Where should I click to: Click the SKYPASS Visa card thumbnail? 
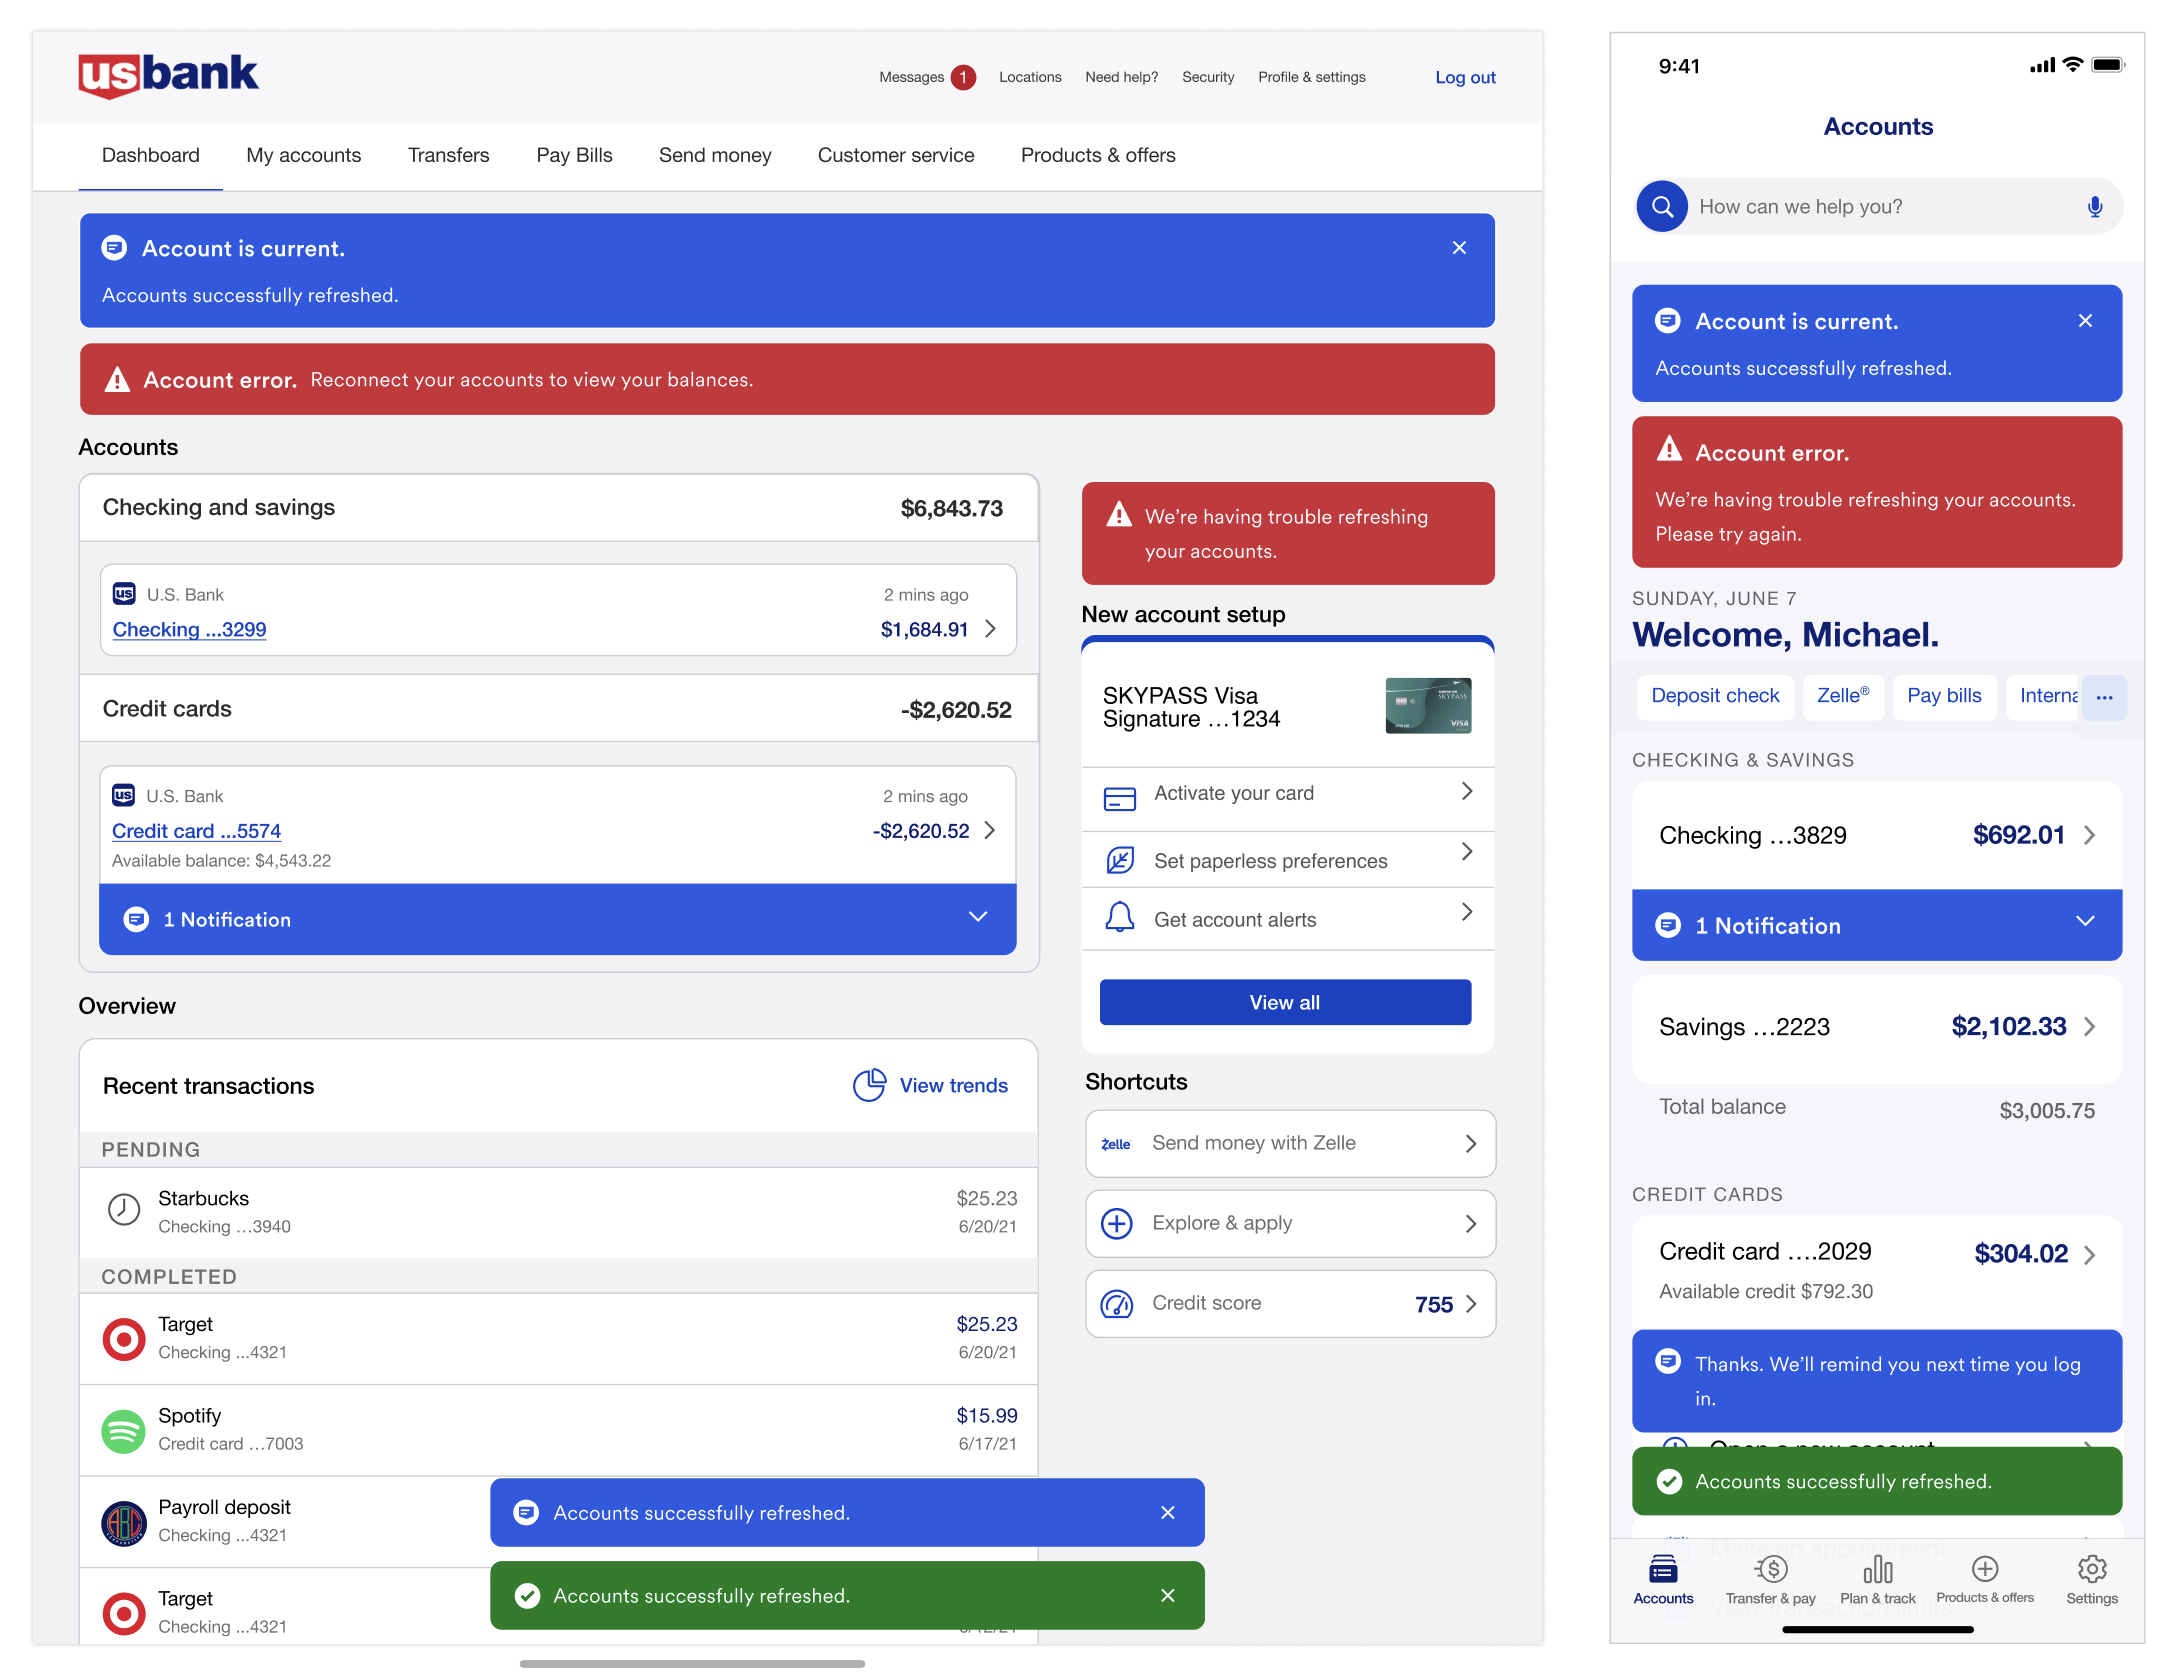1427,706
